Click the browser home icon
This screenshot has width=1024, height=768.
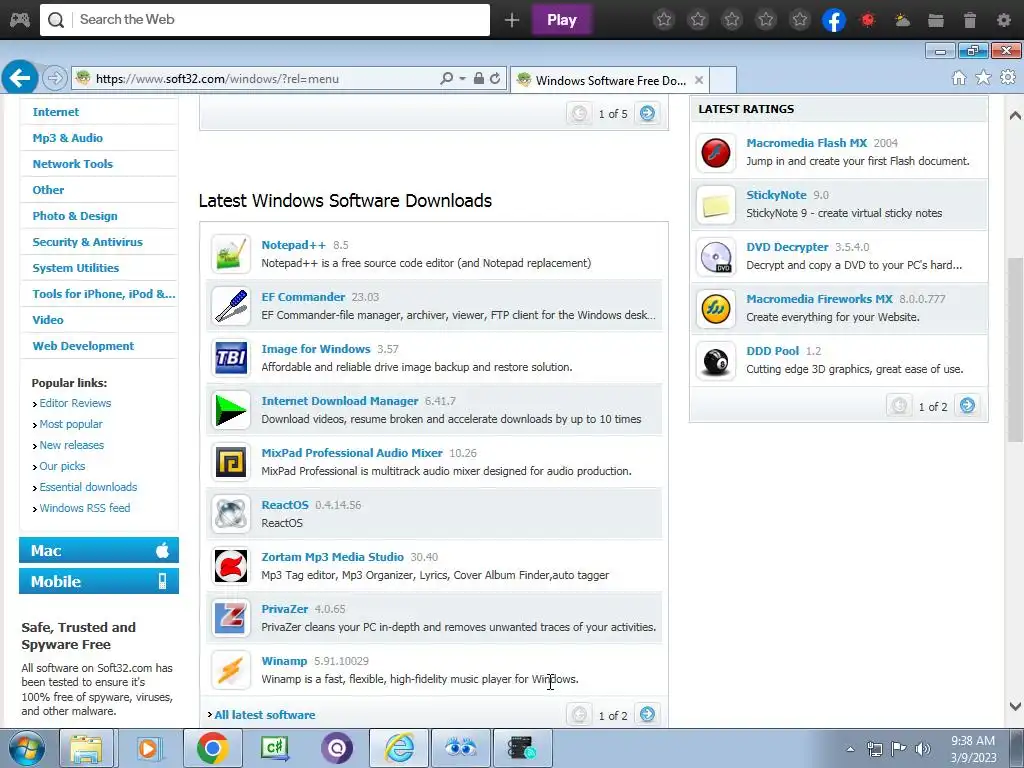tap(959, 78)
